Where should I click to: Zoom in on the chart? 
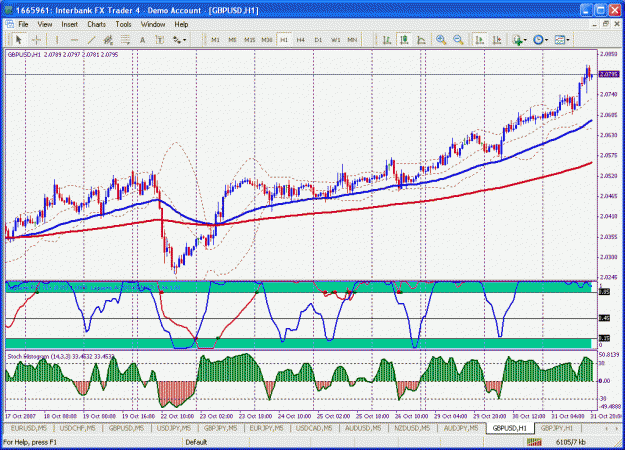(x=441, y=40)
